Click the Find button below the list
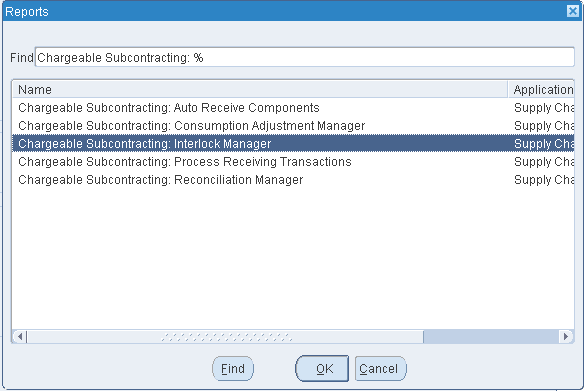The width and height of the screenshot is (585, 391). (x=233, y=369)
